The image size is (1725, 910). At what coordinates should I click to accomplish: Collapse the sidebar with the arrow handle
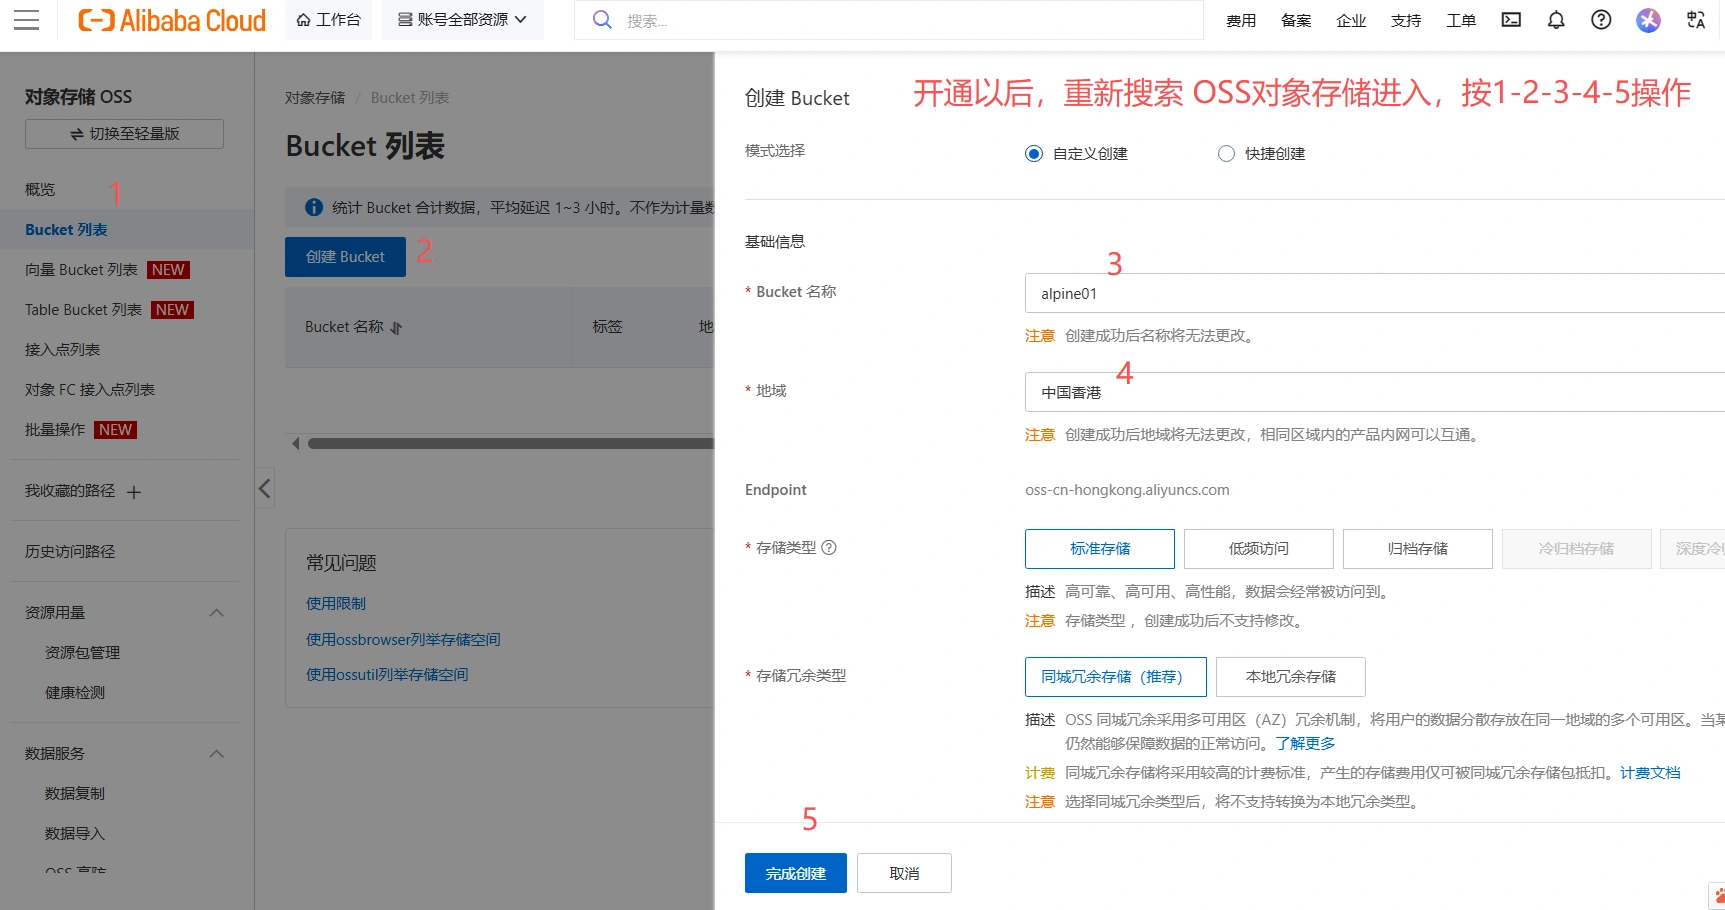pyautogui.click(x=264, y=489)
